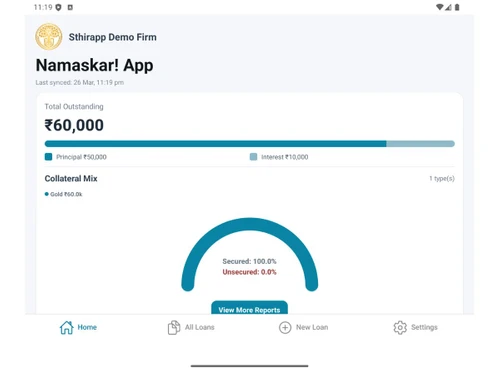Viewport: 500px width, 375px height.
Task: Open the Home house icon
Action: pyautogui.click(x=67, y=327)
